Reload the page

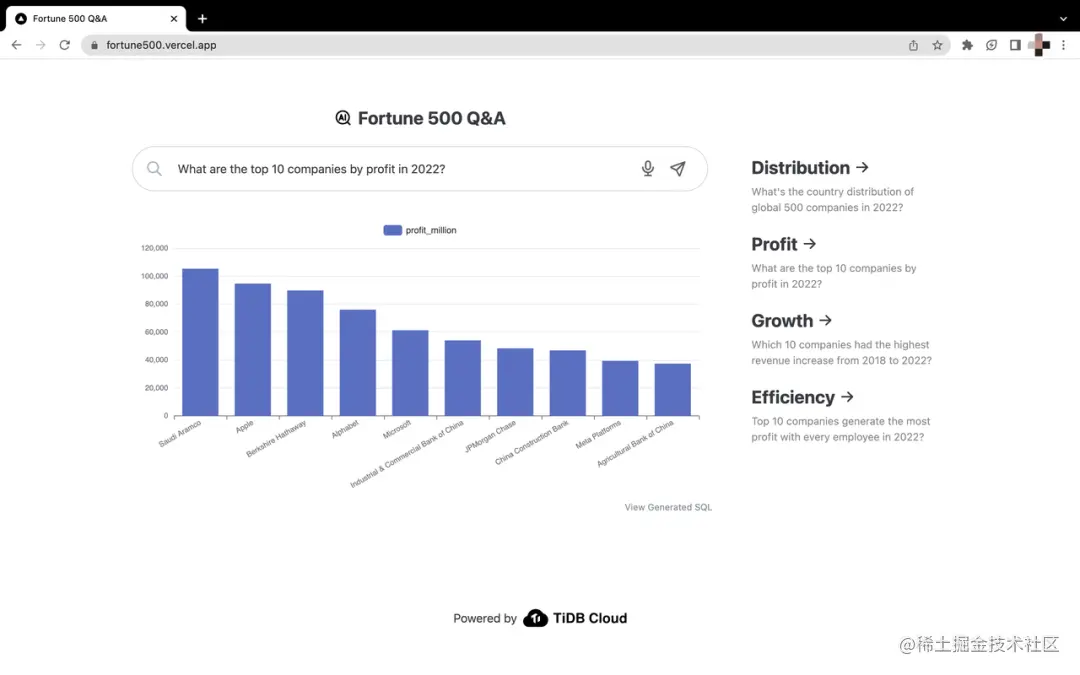65,45
